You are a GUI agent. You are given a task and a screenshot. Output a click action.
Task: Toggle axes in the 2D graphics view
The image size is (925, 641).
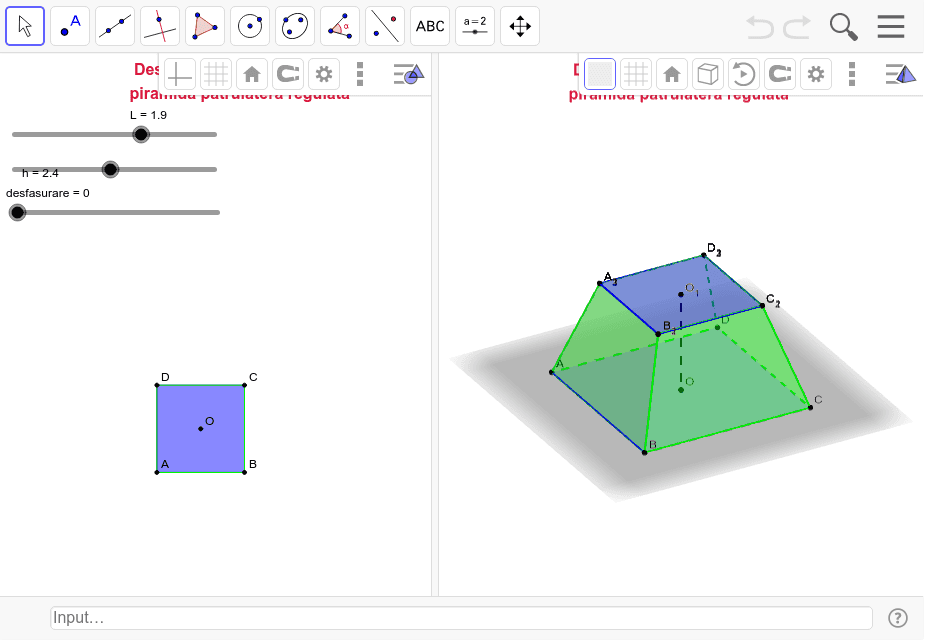180,74
